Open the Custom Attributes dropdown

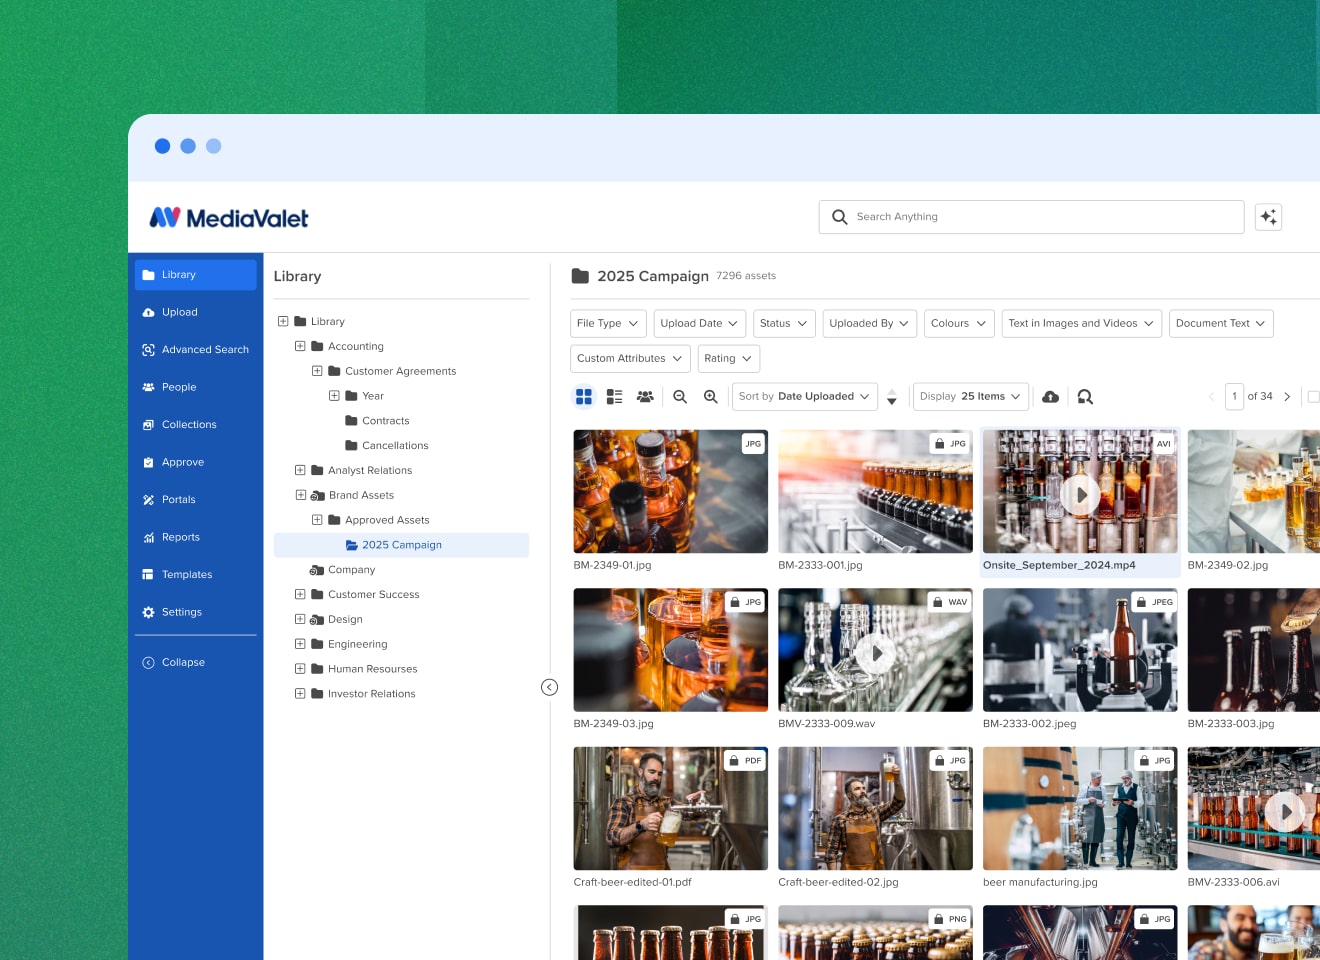pos(630,359)
